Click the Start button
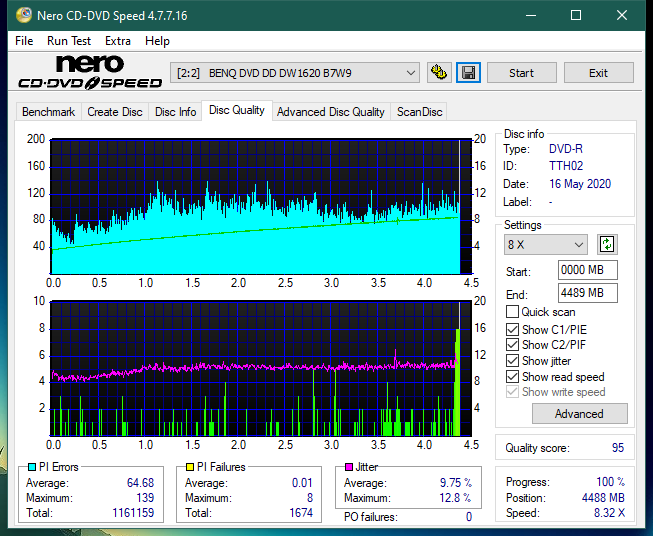653x536 pixels. (521, 73)
